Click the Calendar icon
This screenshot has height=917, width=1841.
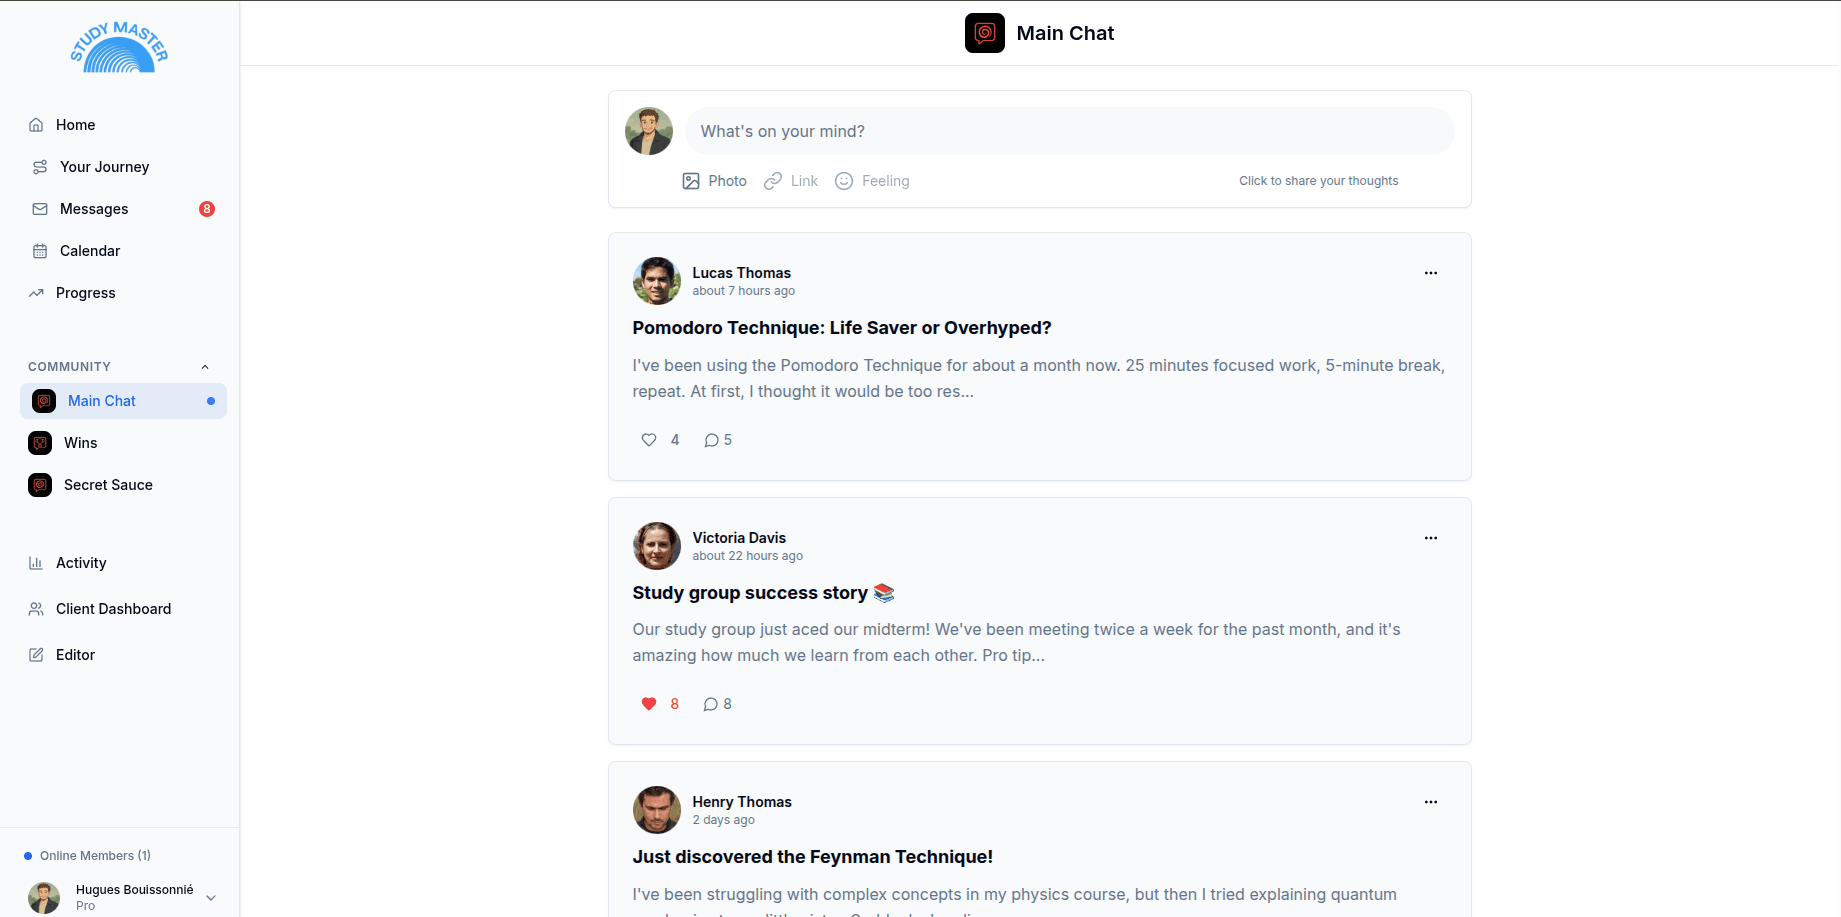(x=37, y=250)
